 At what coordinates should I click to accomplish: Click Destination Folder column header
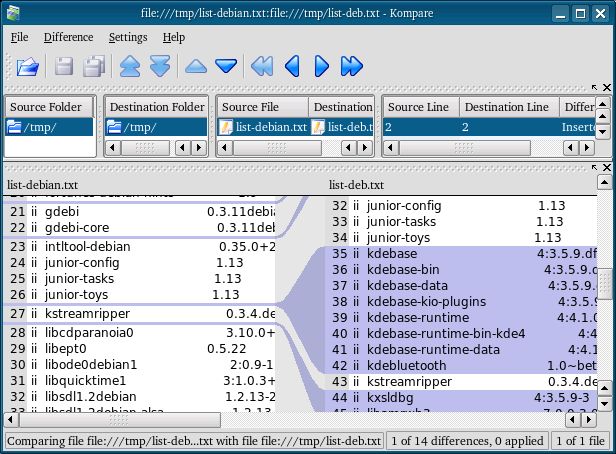[156, 107]
